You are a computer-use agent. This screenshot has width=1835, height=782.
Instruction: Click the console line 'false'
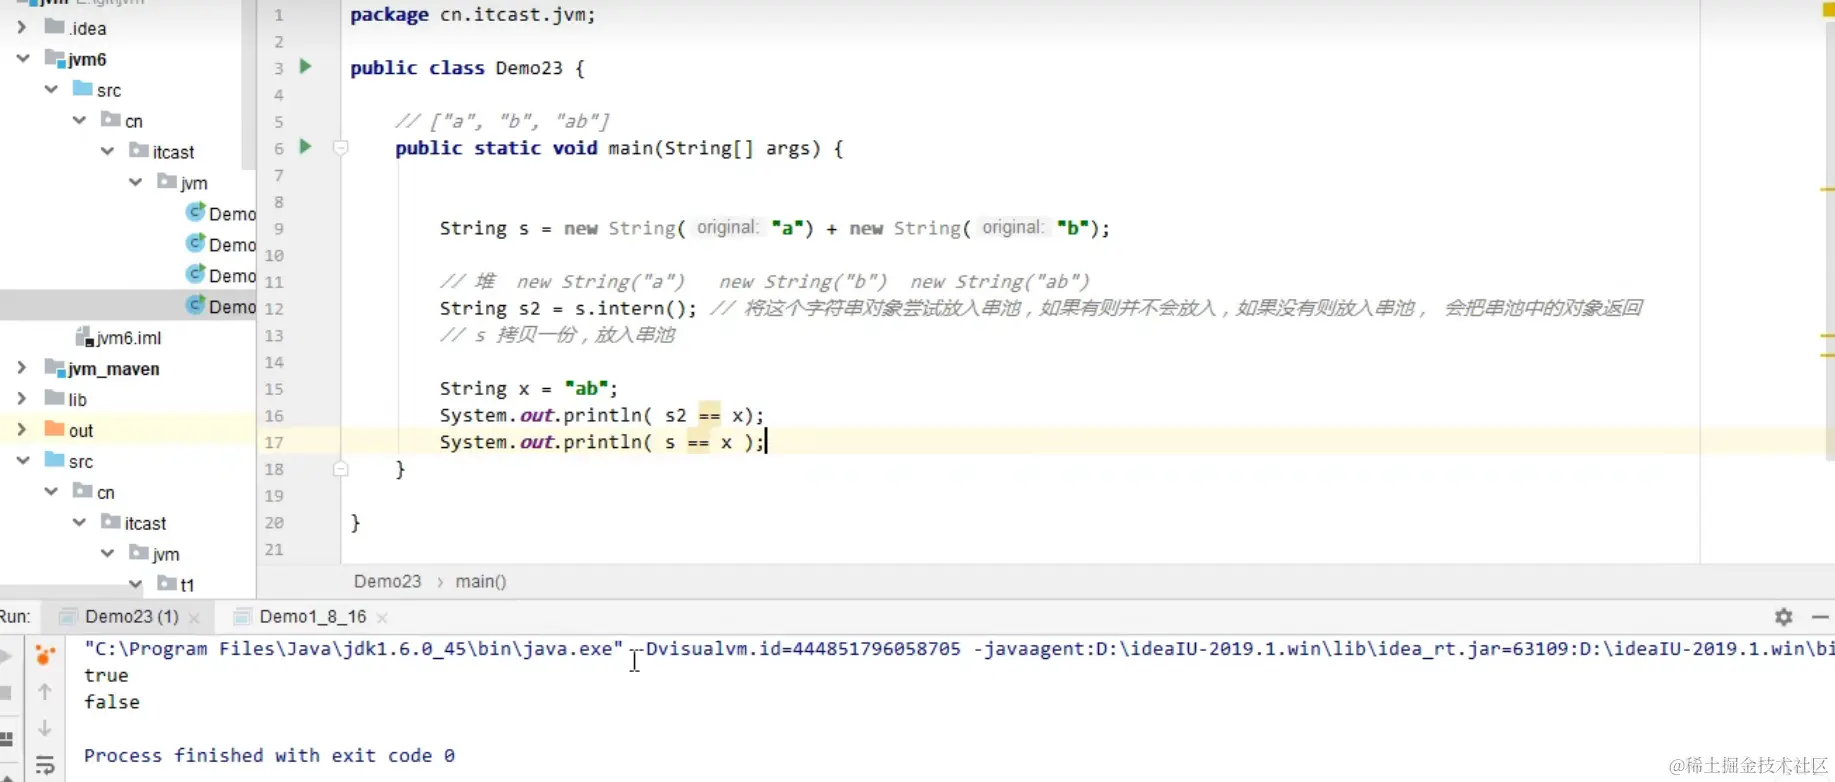click(x=112, y=702)
